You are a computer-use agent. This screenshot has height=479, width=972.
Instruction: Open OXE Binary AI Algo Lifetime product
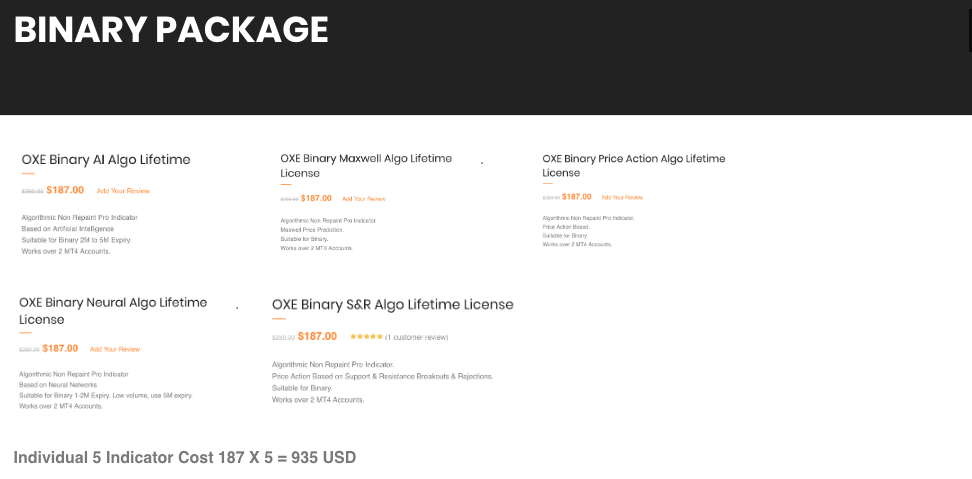(106, 160)
